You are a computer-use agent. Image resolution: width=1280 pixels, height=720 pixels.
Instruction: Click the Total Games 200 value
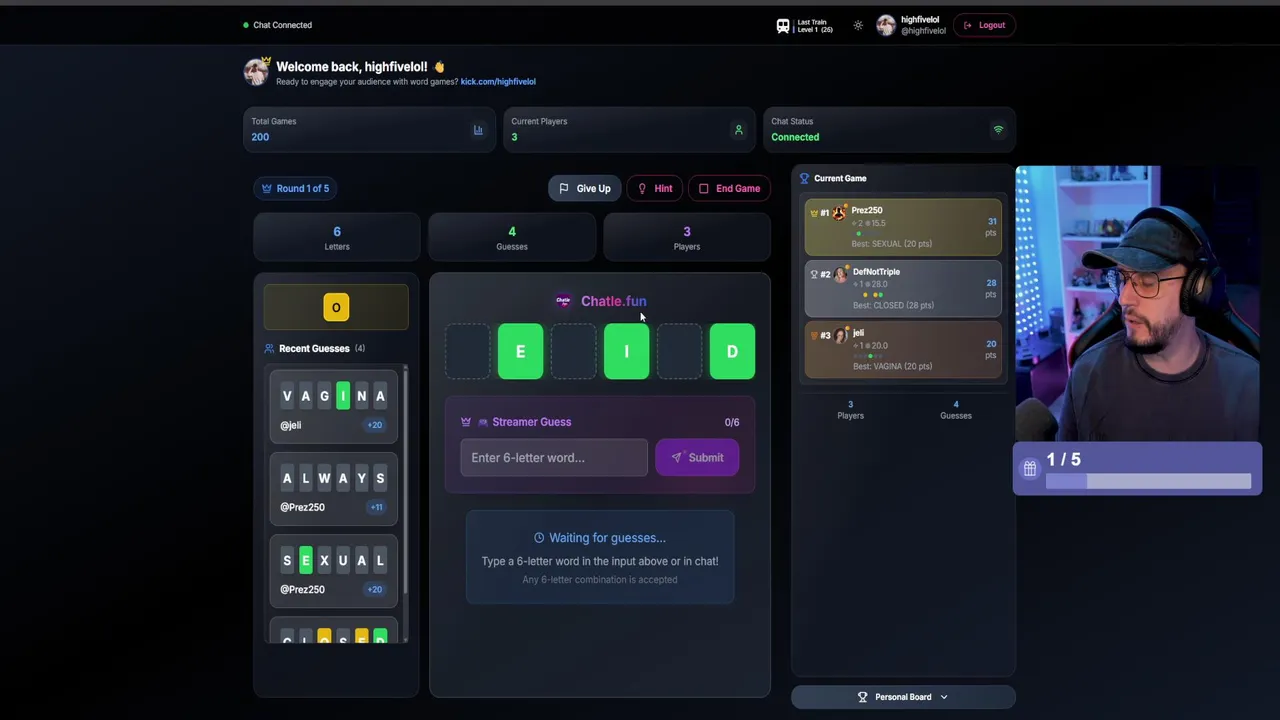coord(260,137)
